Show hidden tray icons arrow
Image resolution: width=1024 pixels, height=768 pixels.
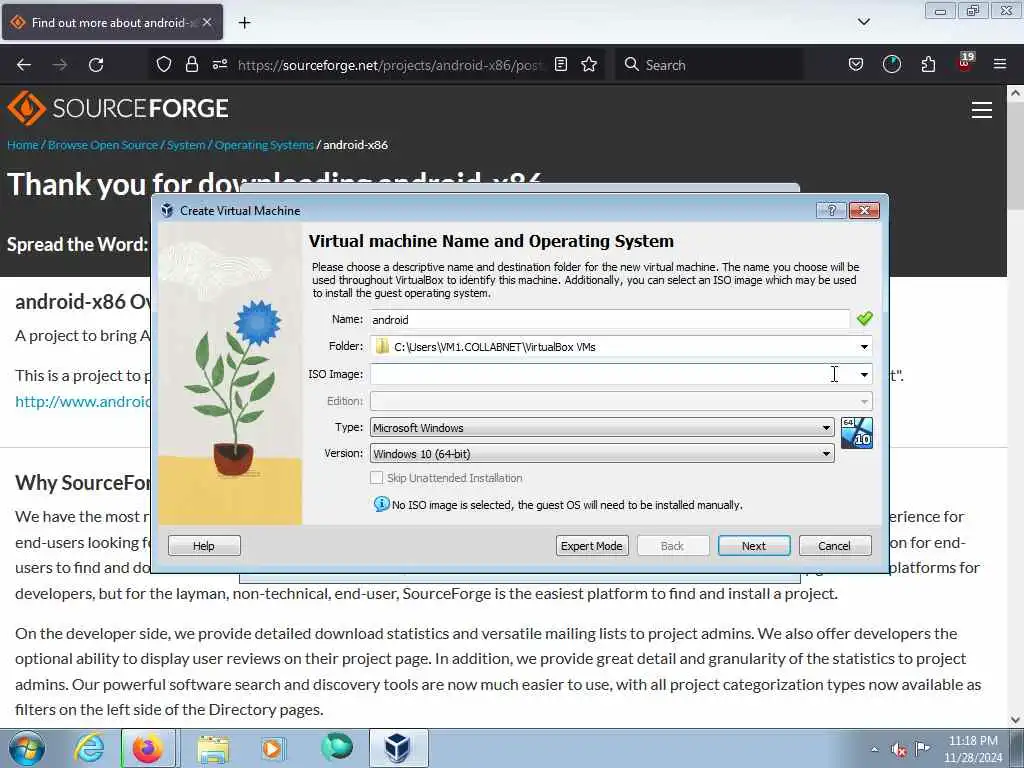coord(874,749)
